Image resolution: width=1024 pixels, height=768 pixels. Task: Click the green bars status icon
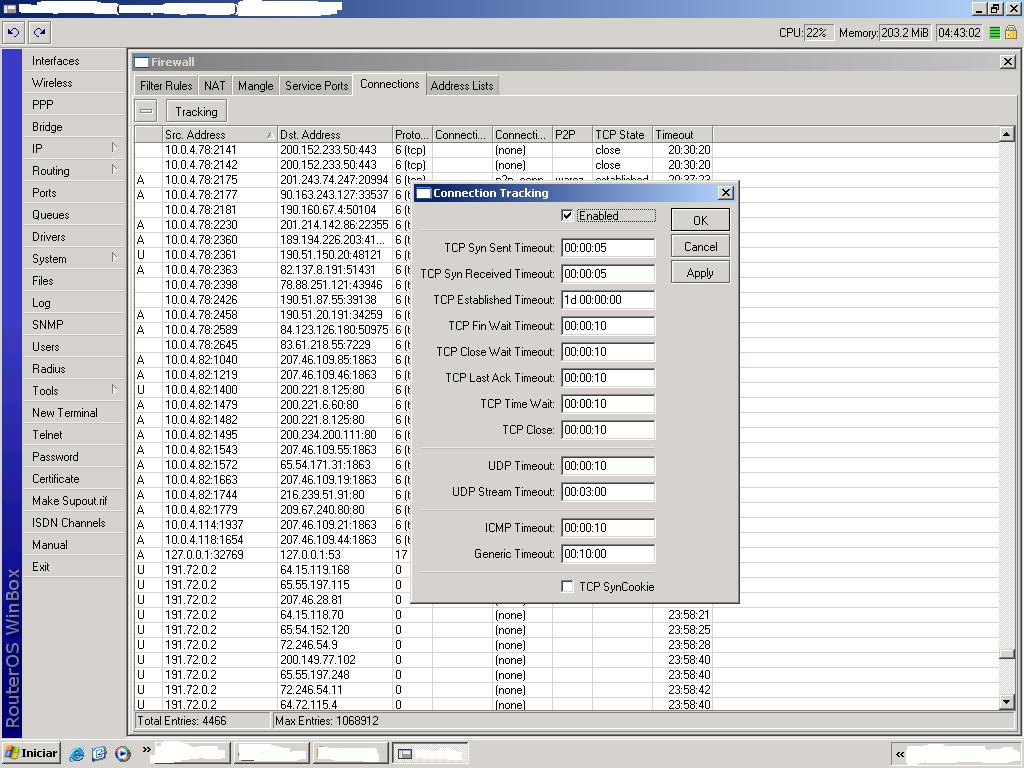pyautogui.click(x=994, y=33)
